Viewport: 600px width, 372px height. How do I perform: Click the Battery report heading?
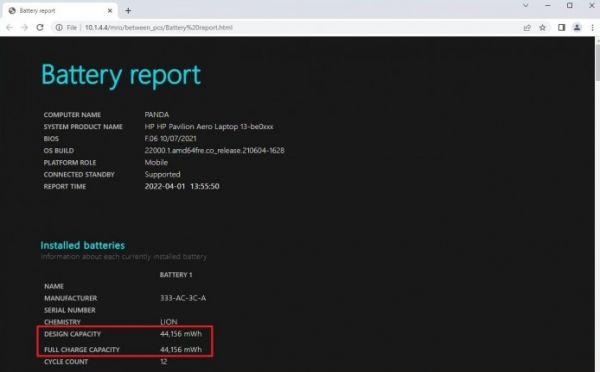click(121, 75)
